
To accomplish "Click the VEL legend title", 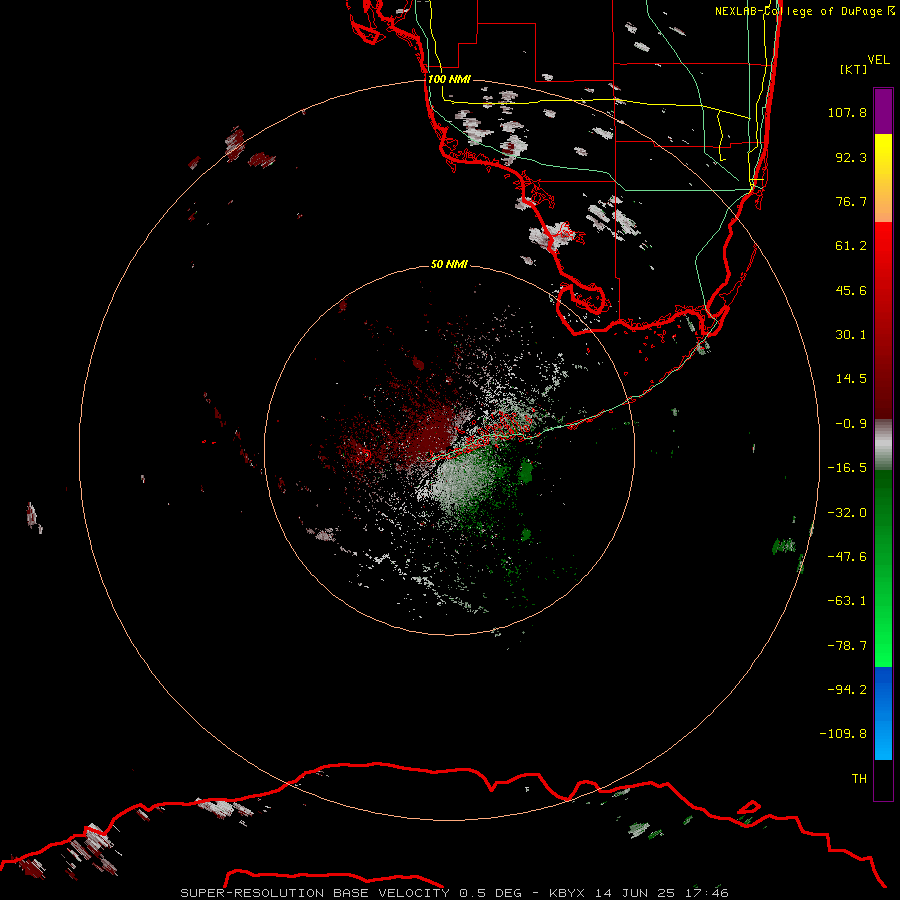I will 878,60.
